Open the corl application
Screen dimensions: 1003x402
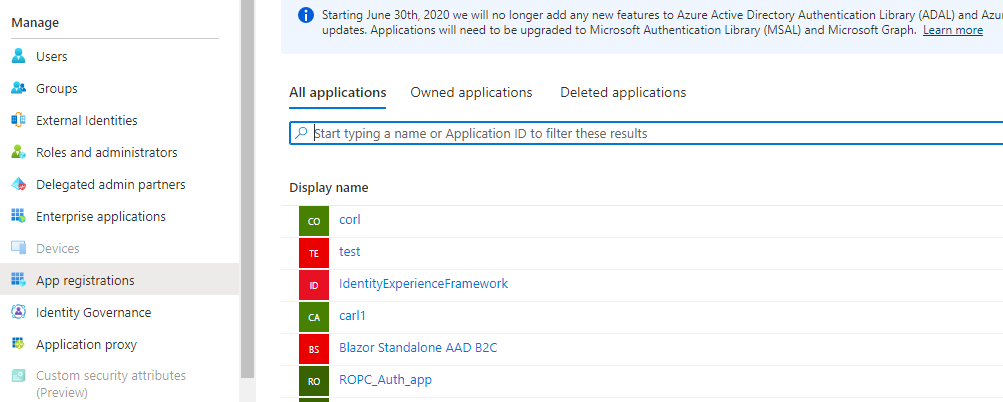pyautogui.click(x=350, y=220)
